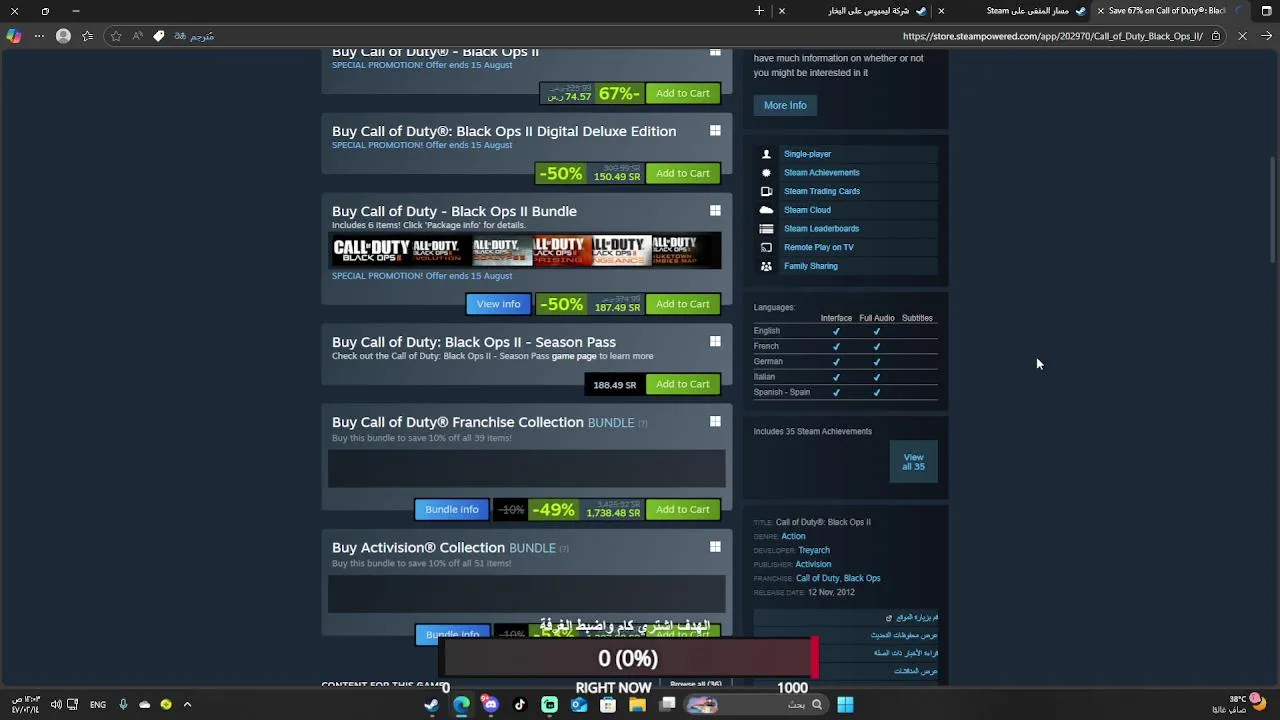1280x720 pixels.
Task: Open the new tab plus button
Action: point(759,11)
